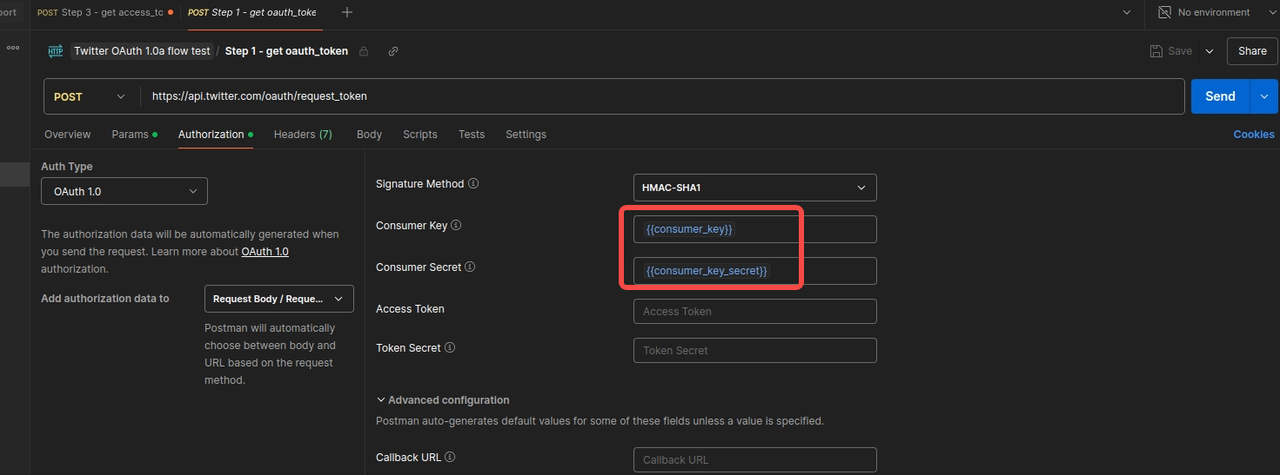Switch to the Overview tab

coord(67,134)
